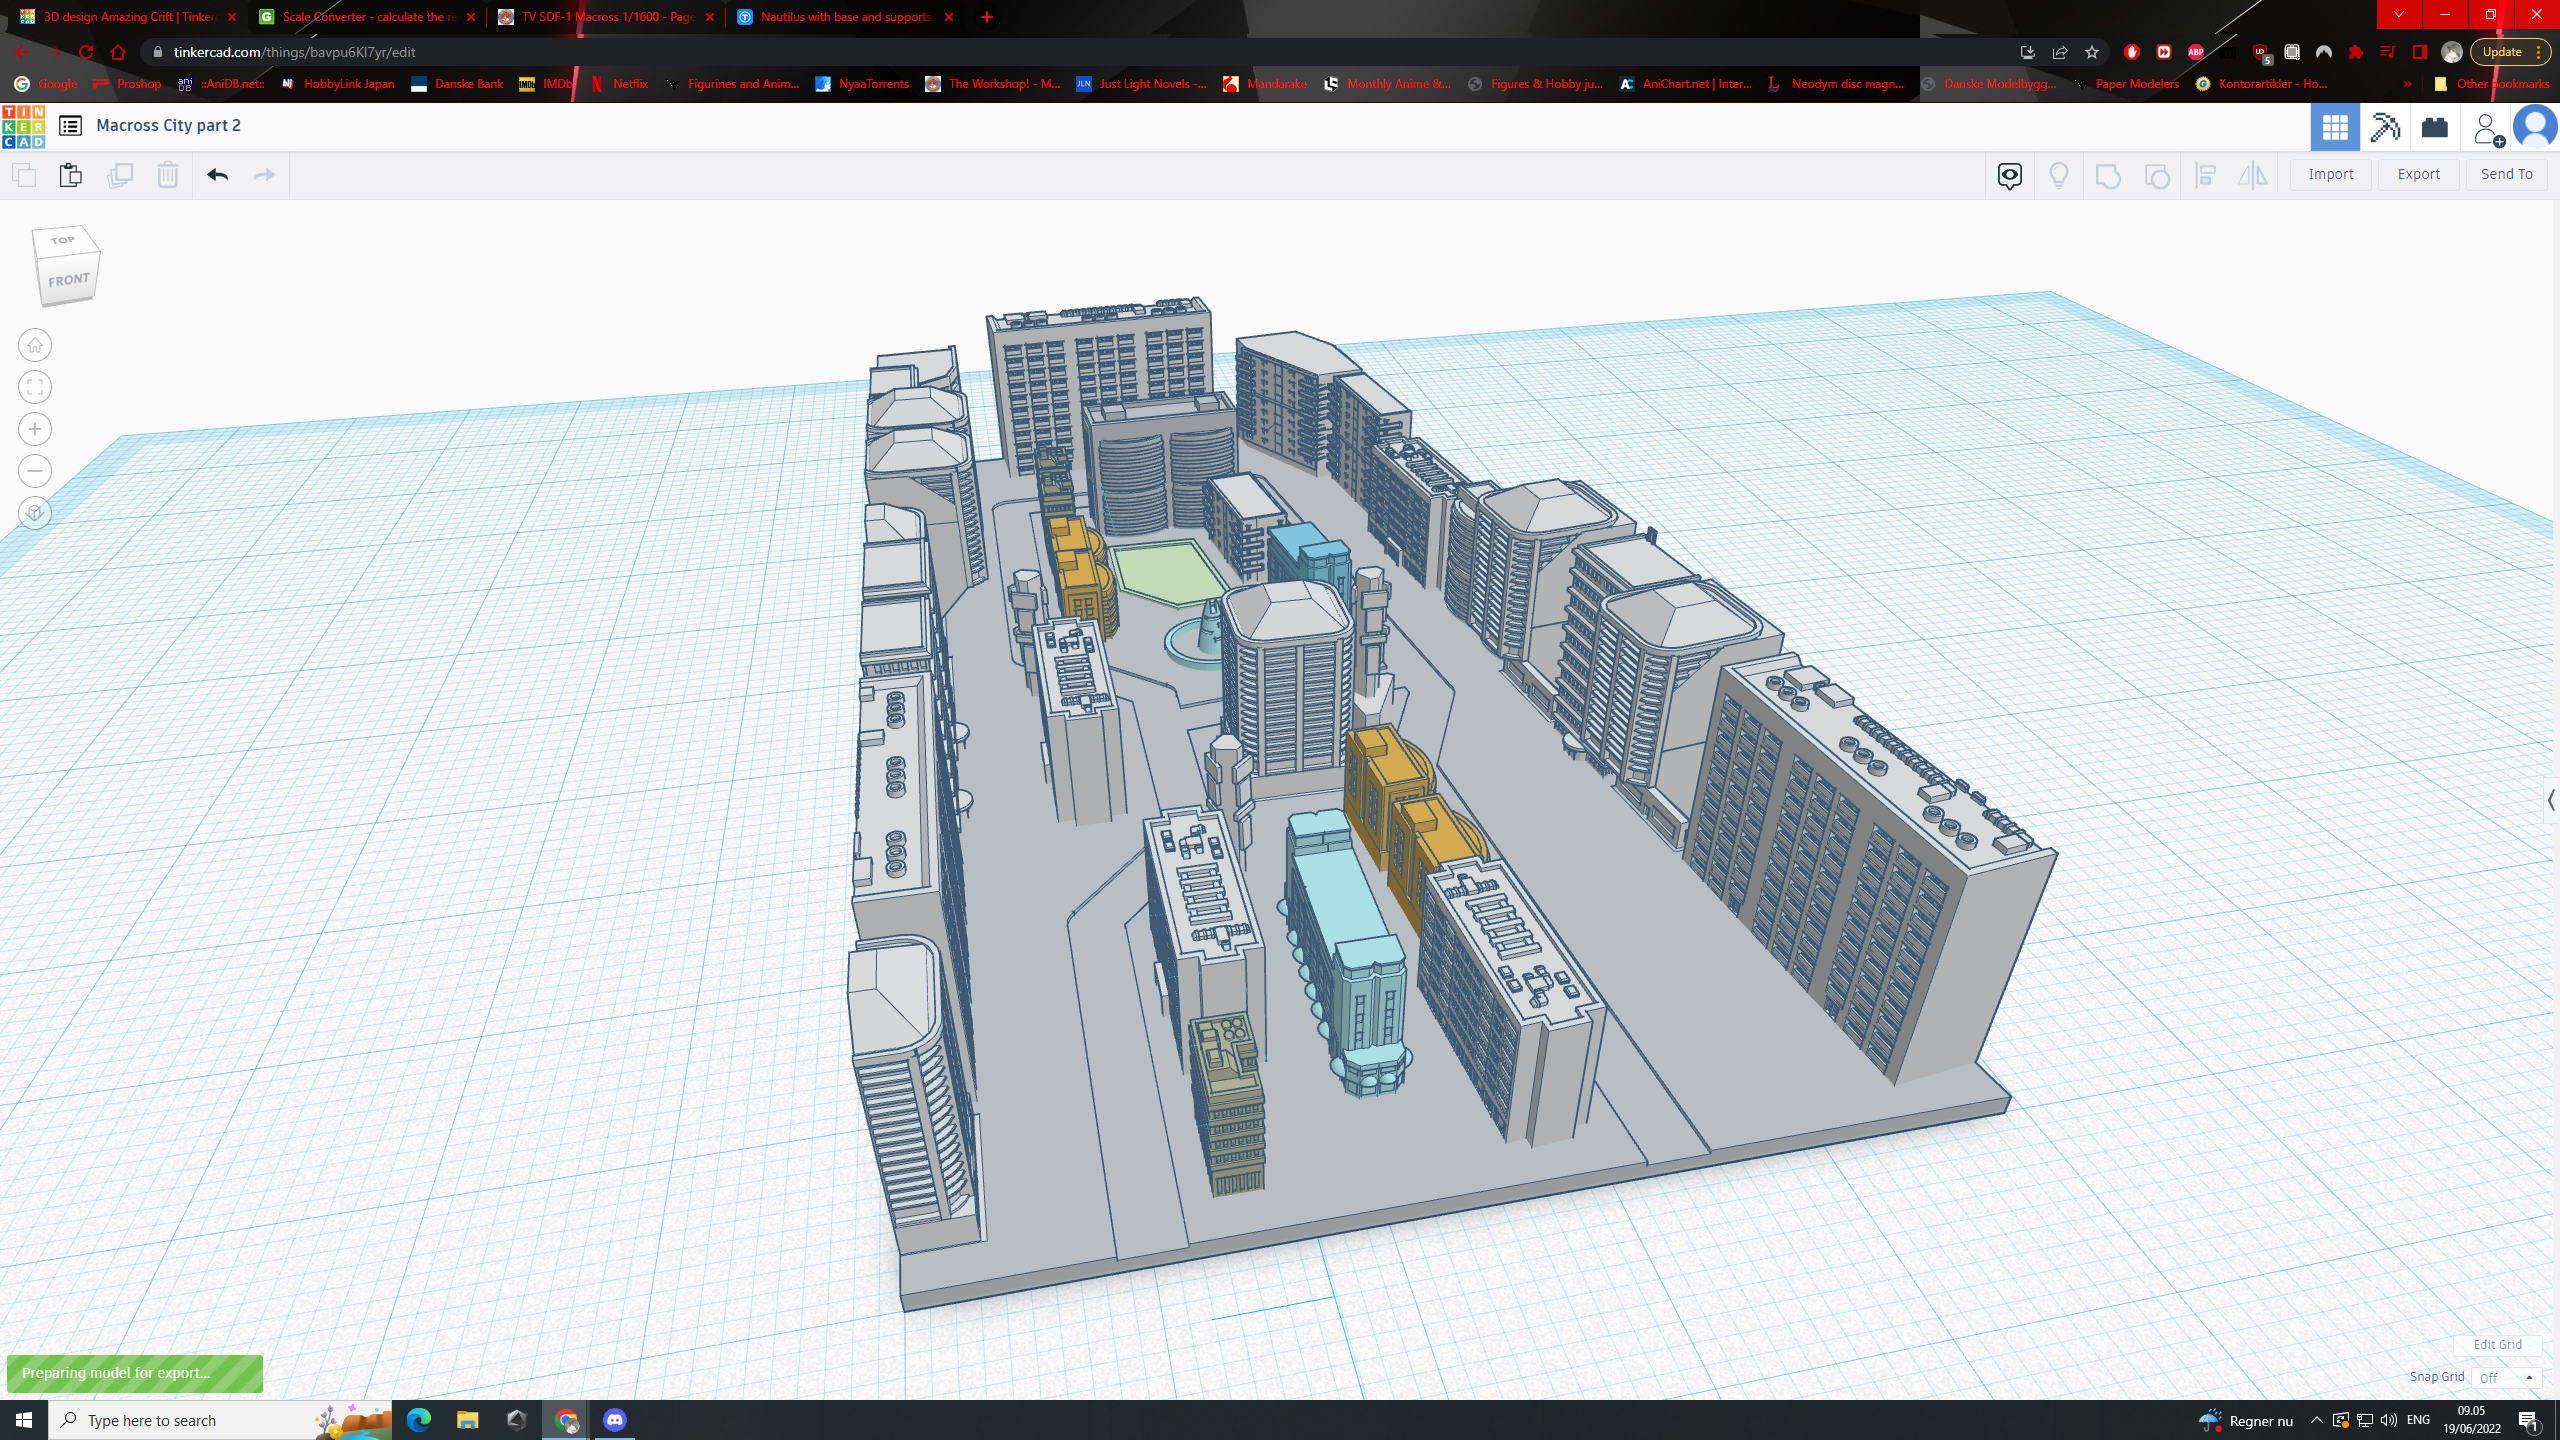Click taskbar search box
The image size is (2560, 1440).
pos(220,1420)
